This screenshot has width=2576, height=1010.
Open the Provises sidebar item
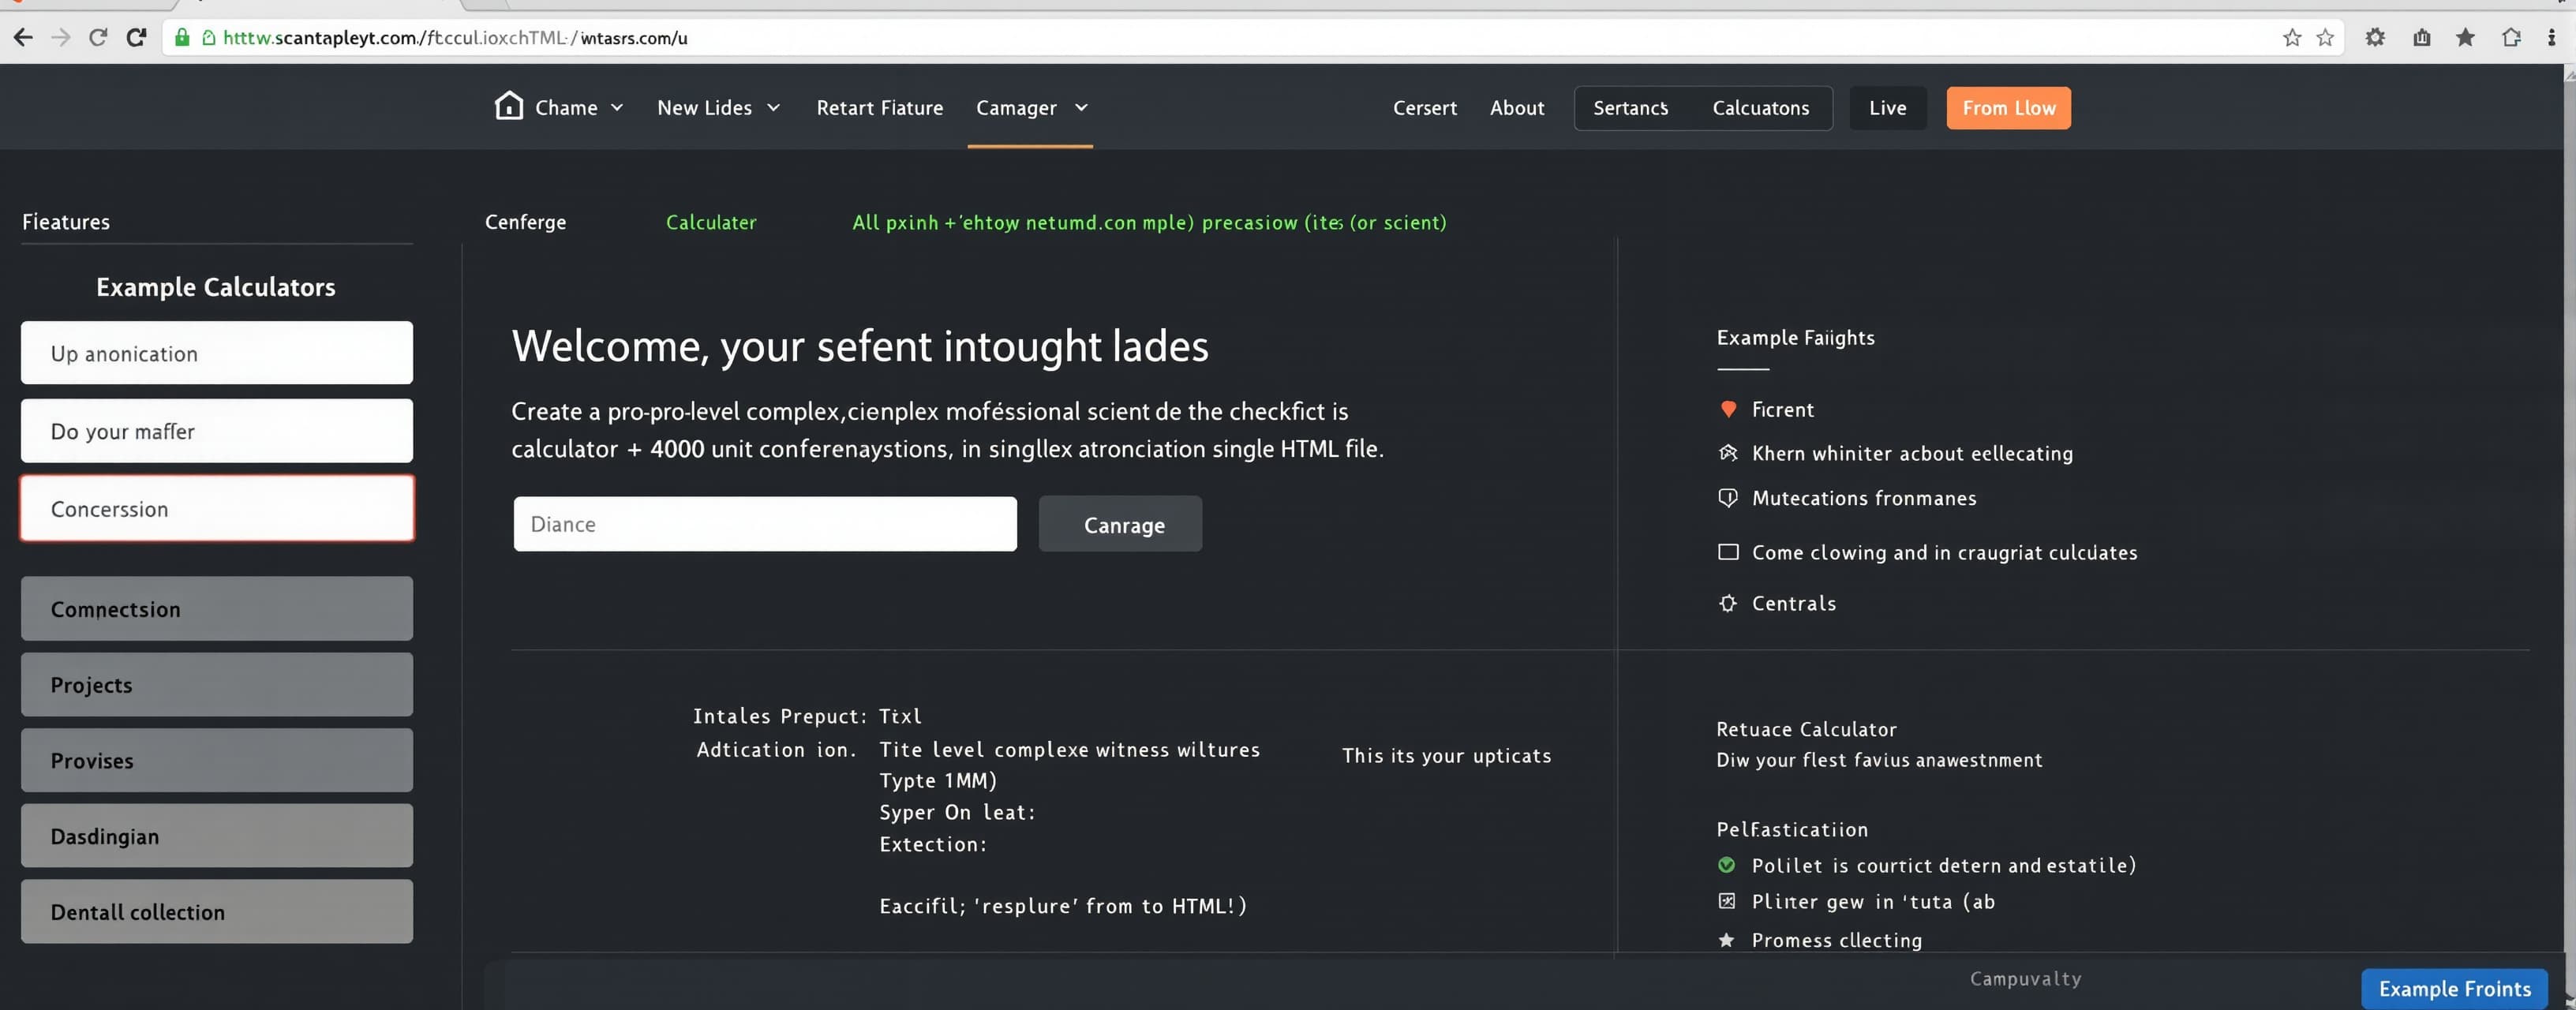pos(216,760)
